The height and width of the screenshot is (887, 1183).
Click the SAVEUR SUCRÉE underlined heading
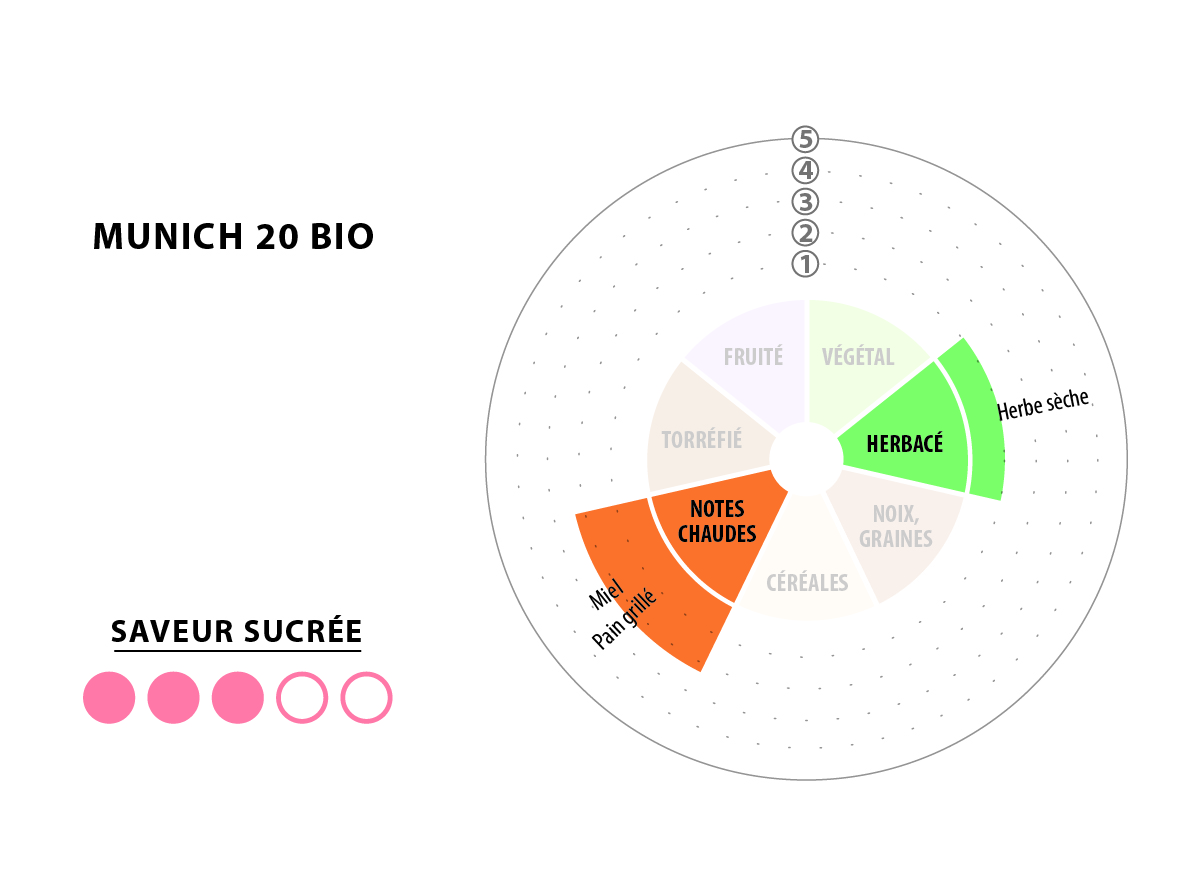[x=236, y=632]
